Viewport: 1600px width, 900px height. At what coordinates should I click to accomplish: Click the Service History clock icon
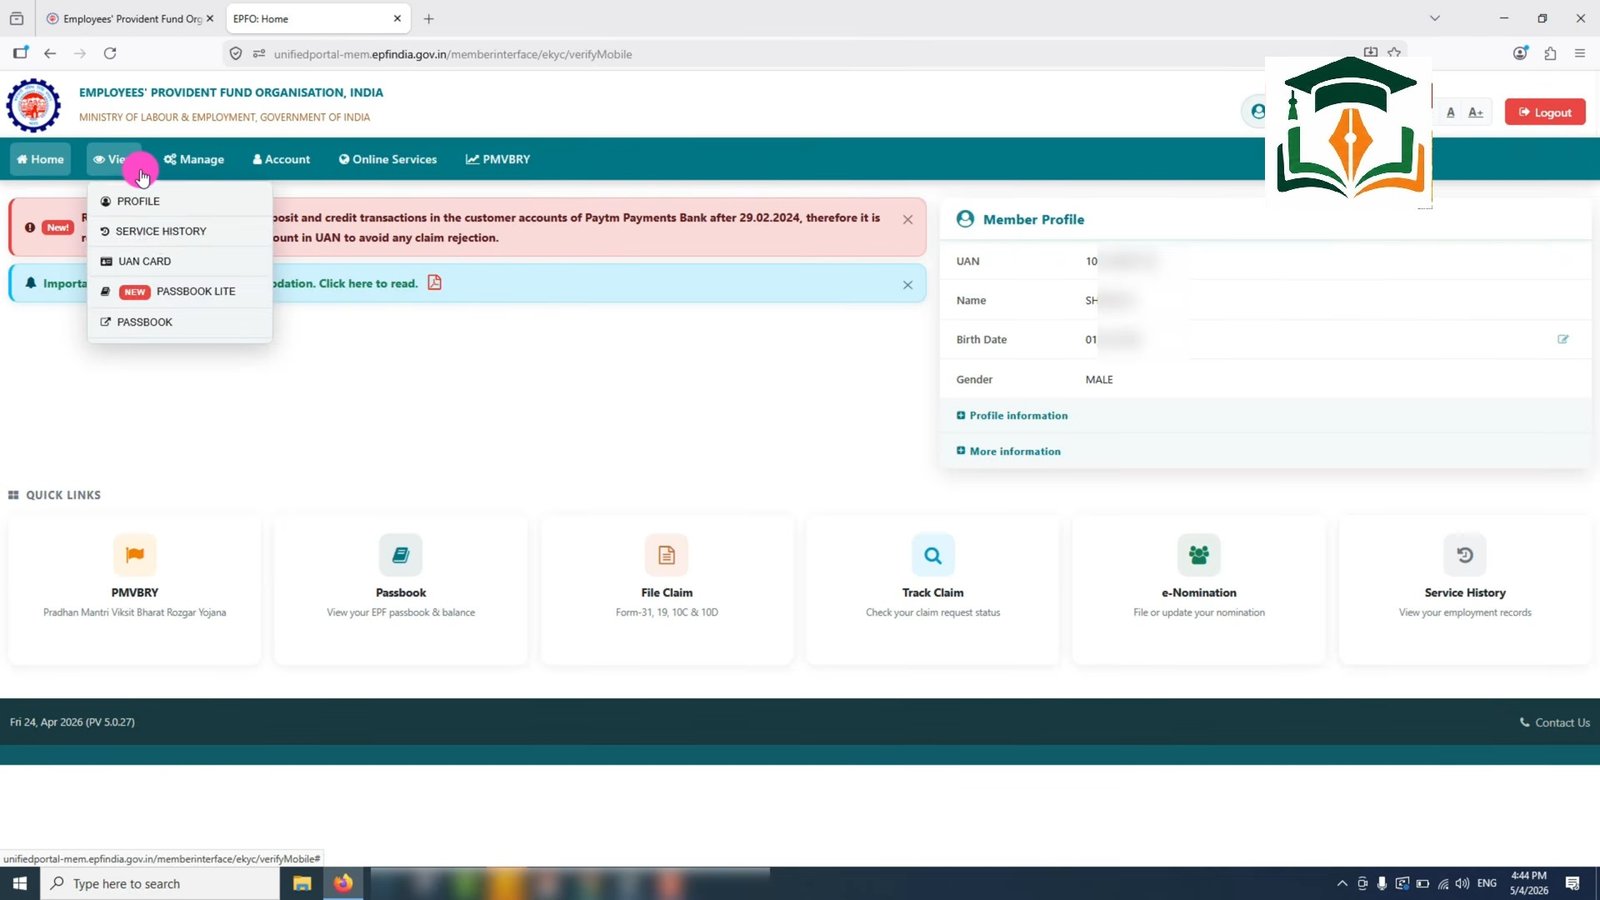tap(1465, 555)
